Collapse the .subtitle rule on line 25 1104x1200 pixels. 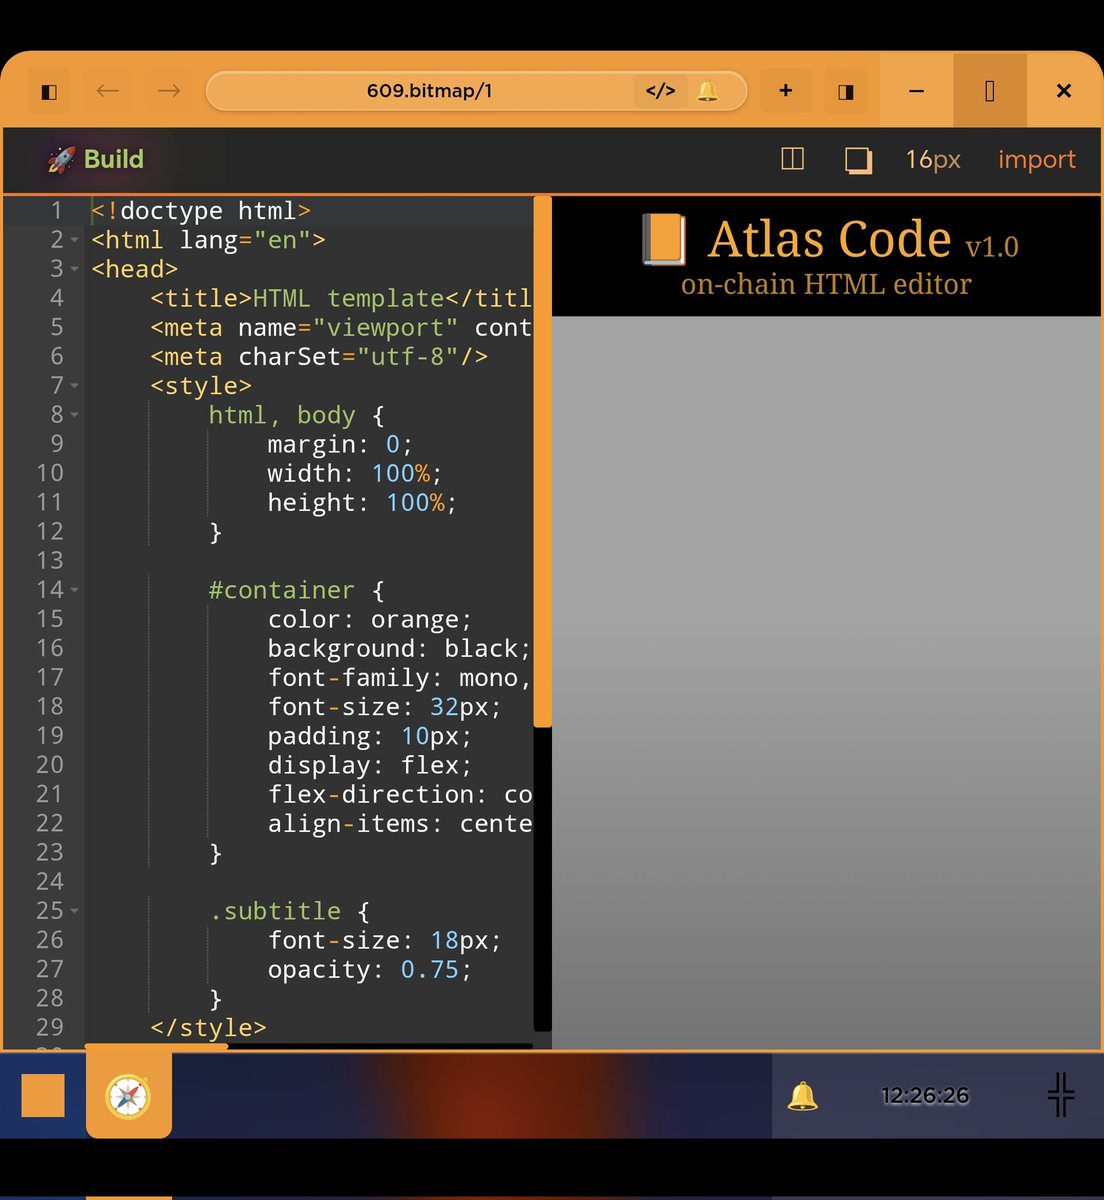tap(75, 911)
